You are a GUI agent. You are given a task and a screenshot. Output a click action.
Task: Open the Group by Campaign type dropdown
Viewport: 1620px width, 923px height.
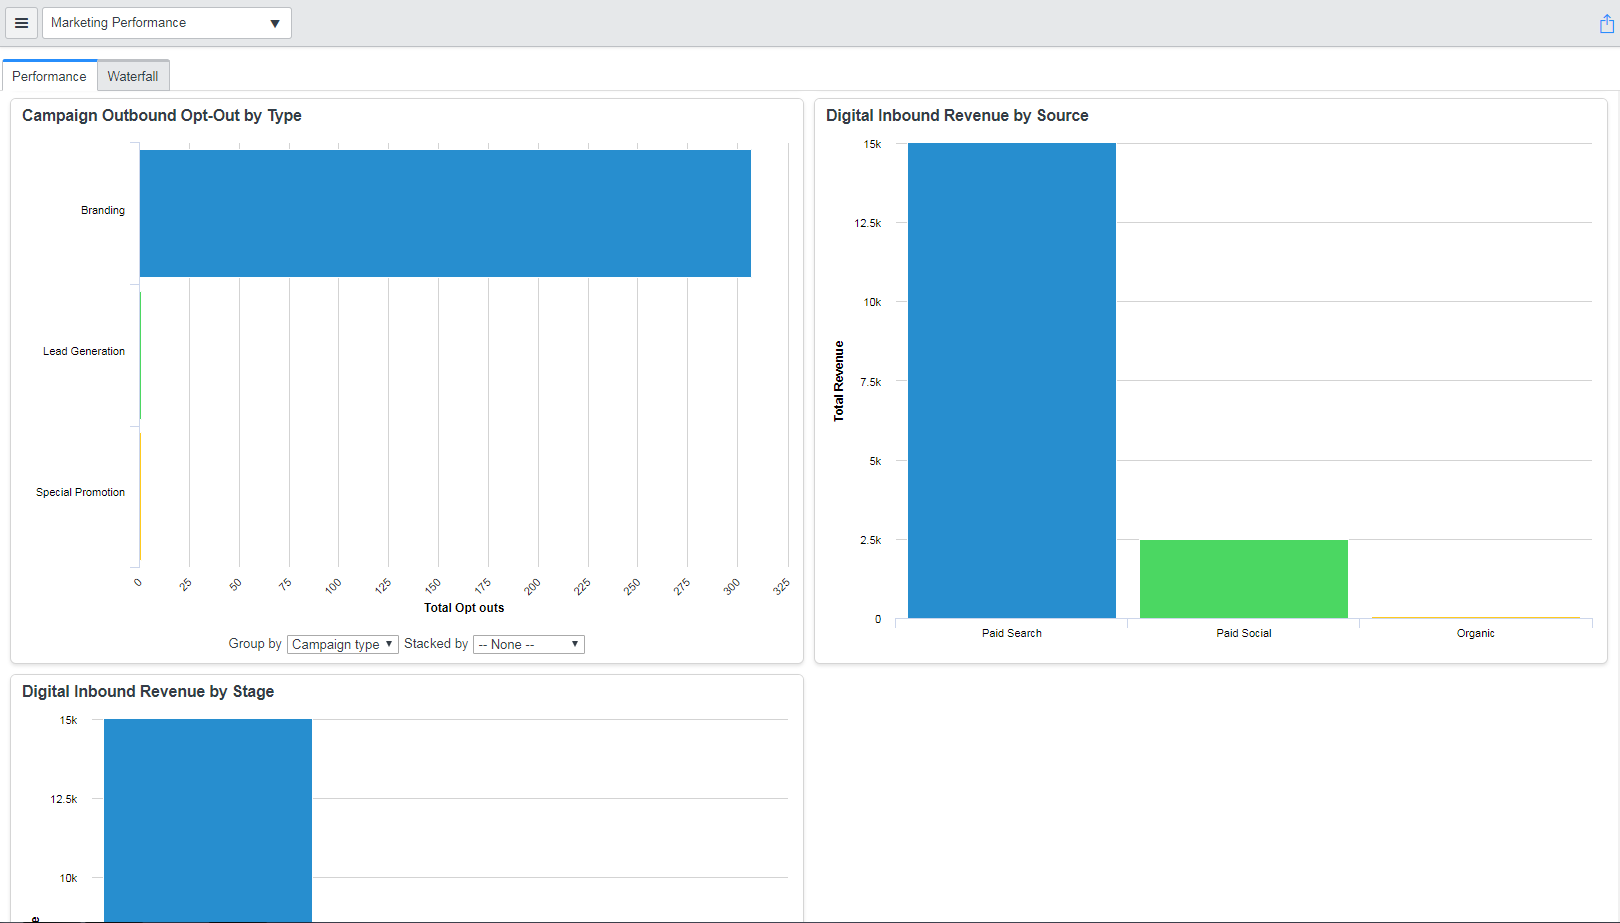tap(343, 644)
